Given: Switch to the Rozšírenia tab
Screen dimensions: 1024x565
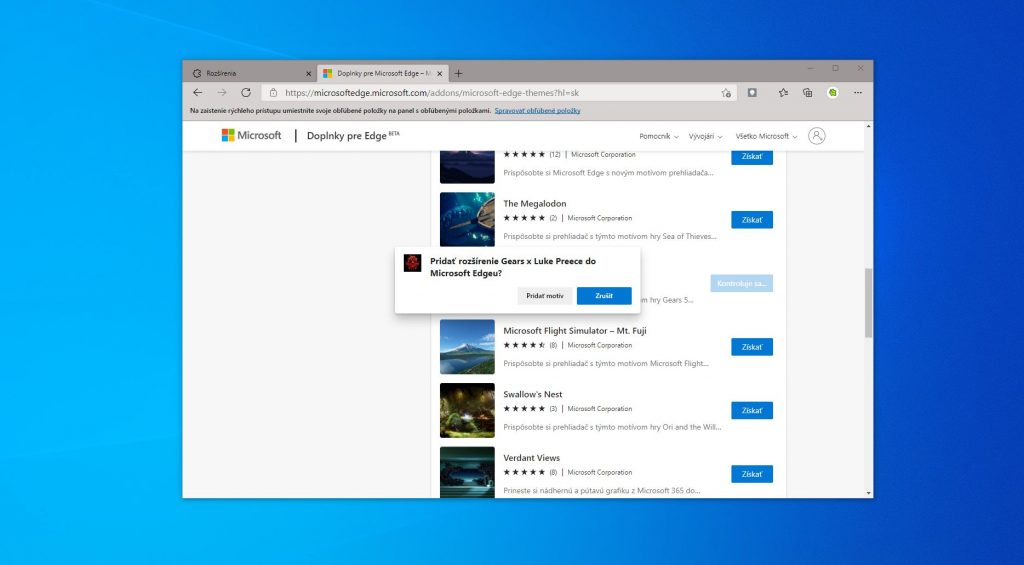Looking at the screenshot, I should click(x=250, y=74).
